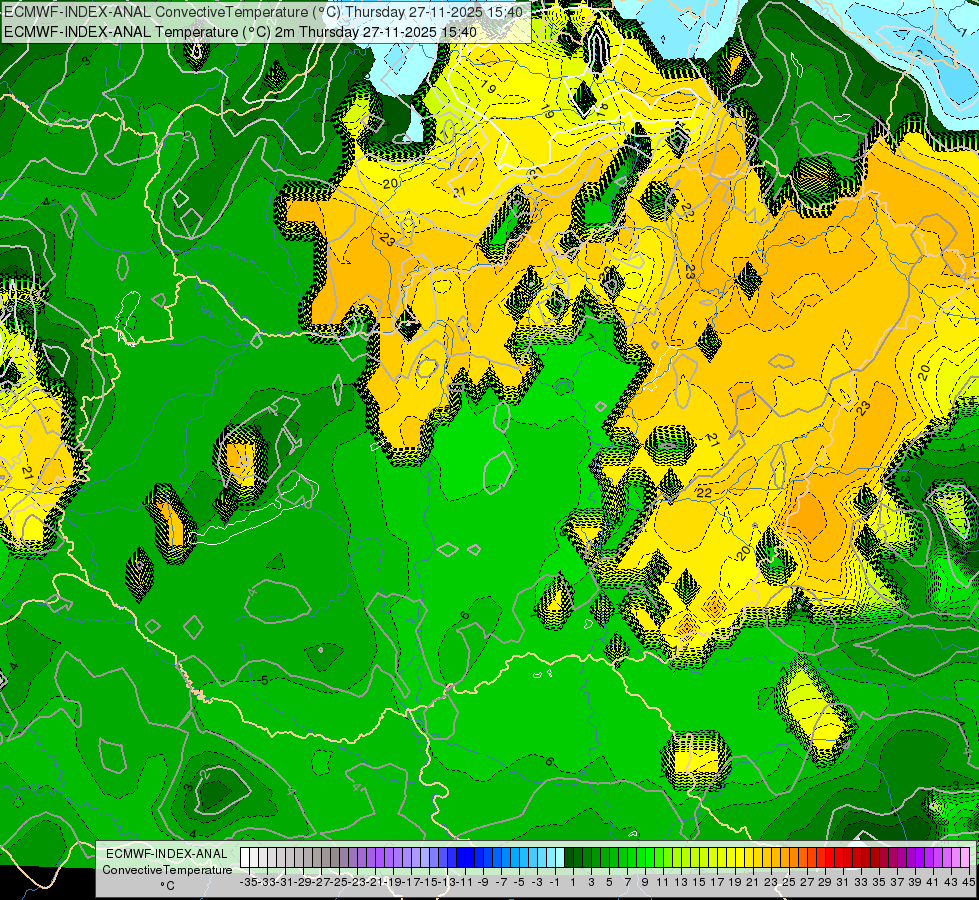The image size is (979, 900).
Task: Pick the white -35 legend color swatch
Action: [x=245, y=858]
